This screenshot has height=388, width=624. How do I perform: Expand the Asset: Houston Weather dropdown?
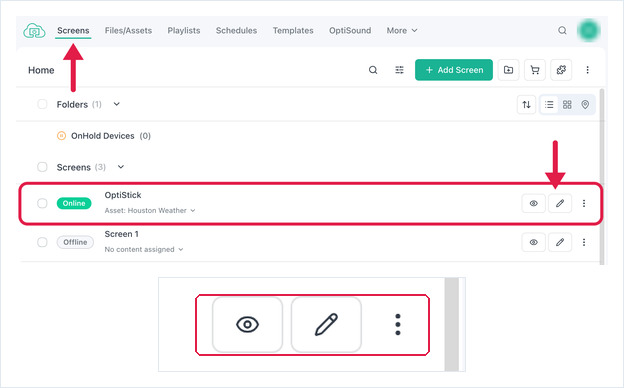[150, 211]
